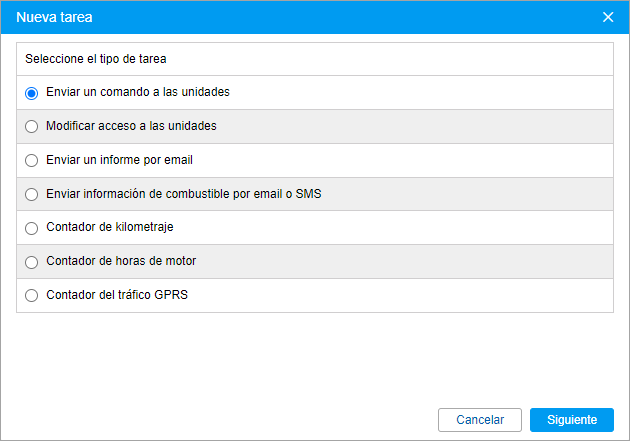This screenshot has width=630, height=441.
Task: Close the Nueva tarea dialog with the X icon
Action: [608, 17]
